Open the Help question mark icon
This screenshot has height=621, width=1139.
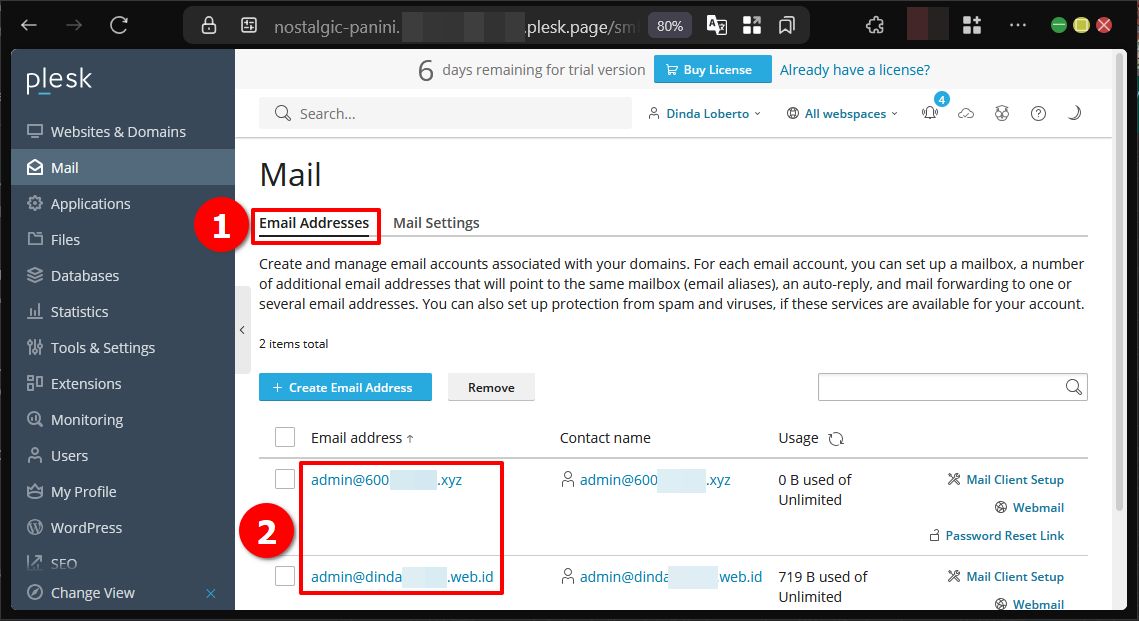pyautogui.click(x=1038, y=113)
